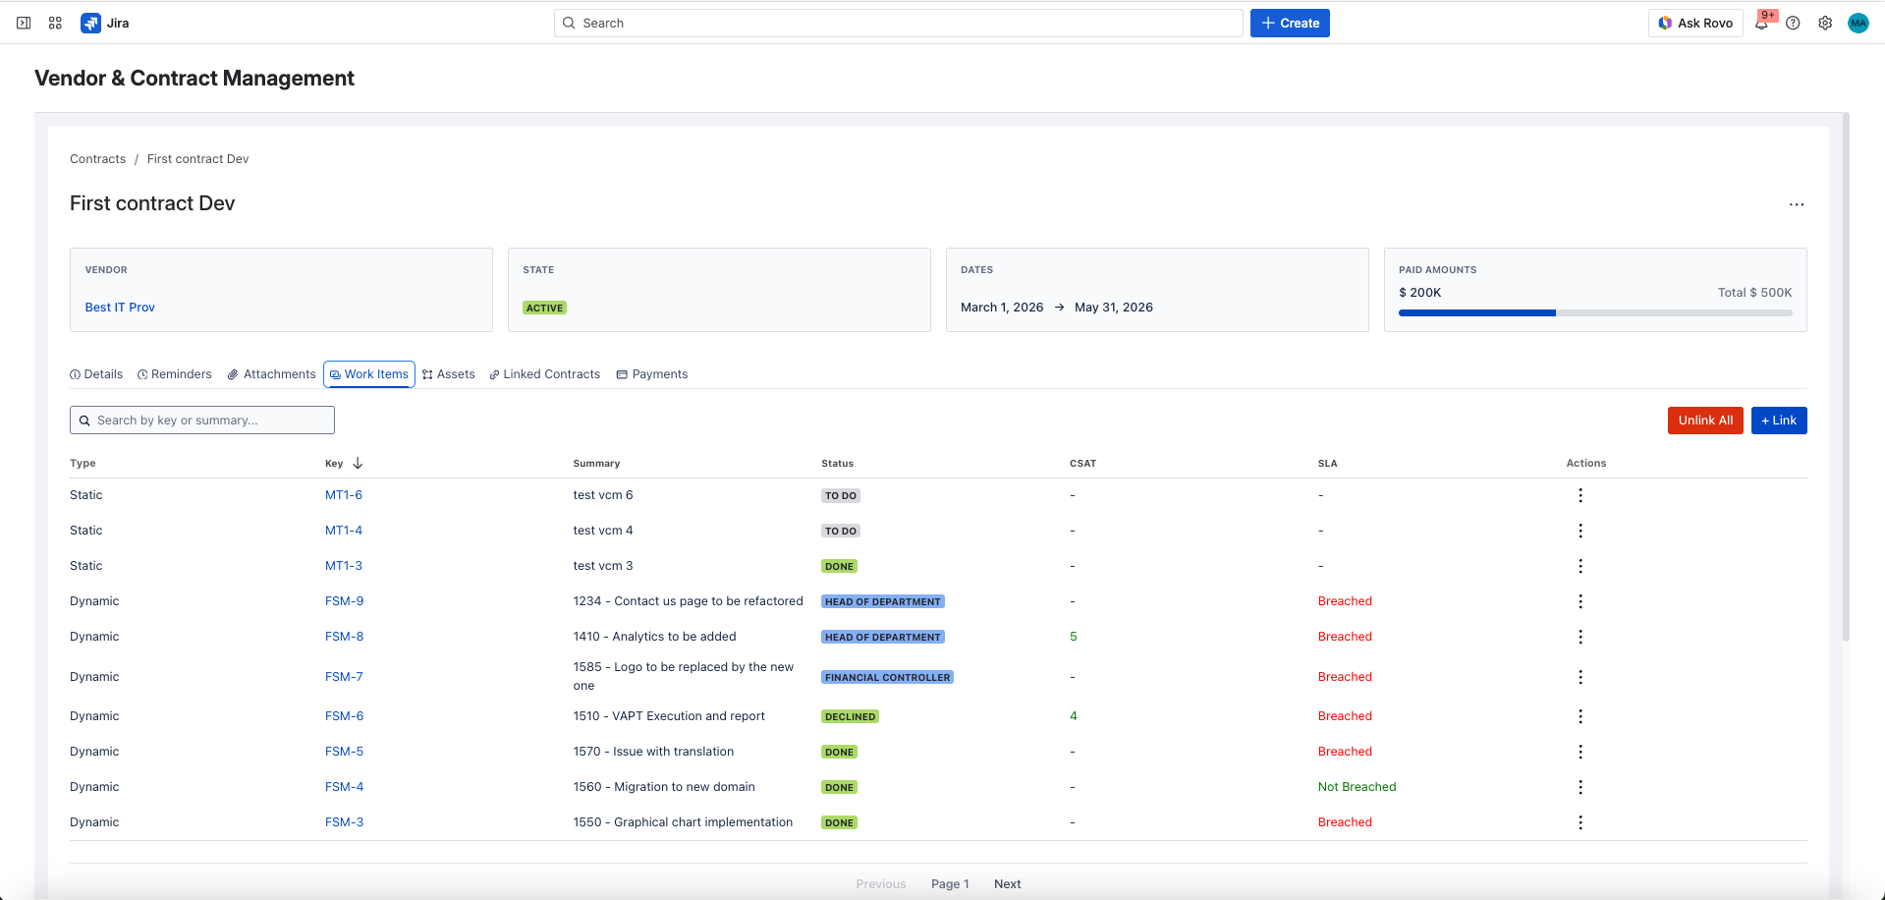Switch to the Payments tab
Image resolution: width=1885 pixels, height=900 pixels.
click(x=652, y=373)
